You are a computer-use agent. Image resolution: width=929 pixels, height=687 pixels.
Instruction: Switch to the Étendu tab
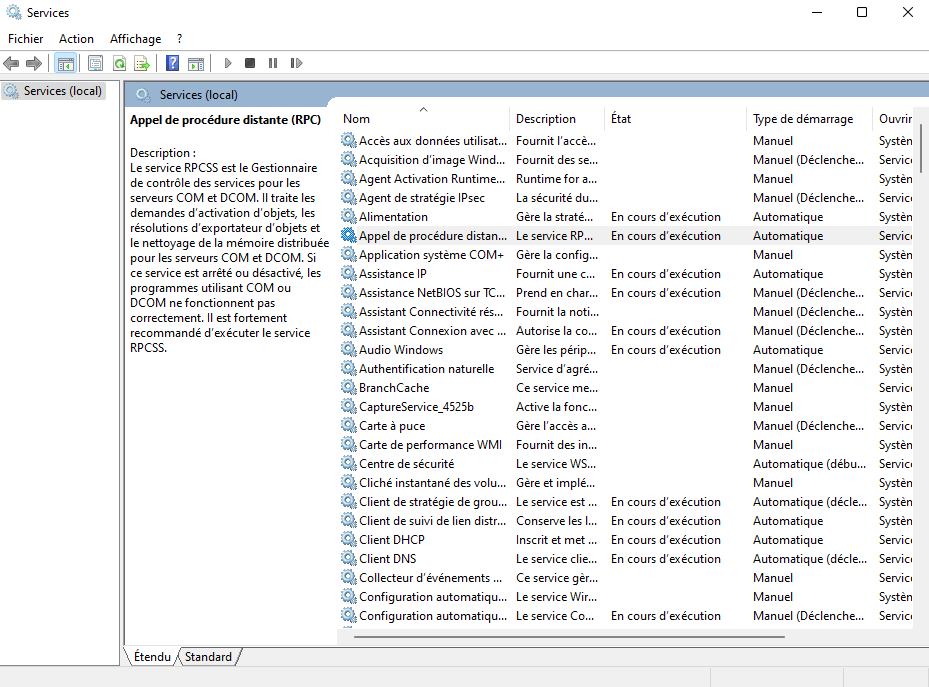pyautogui.click(x=152, y=657)
